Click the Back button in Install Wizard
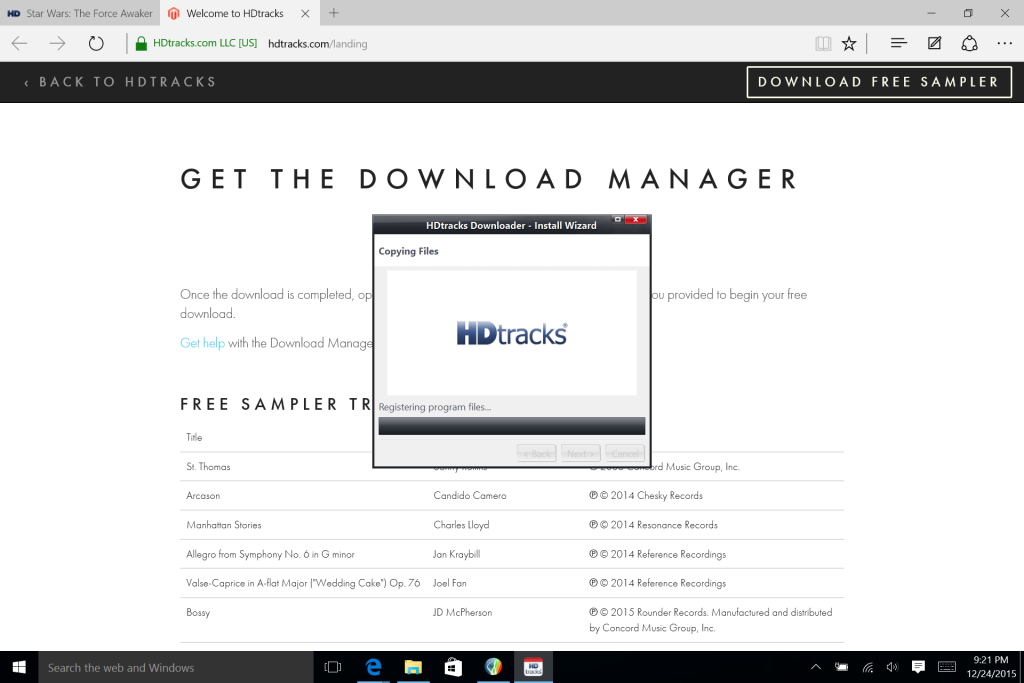Screen dimensions: 1024x683 coord(537,453)
